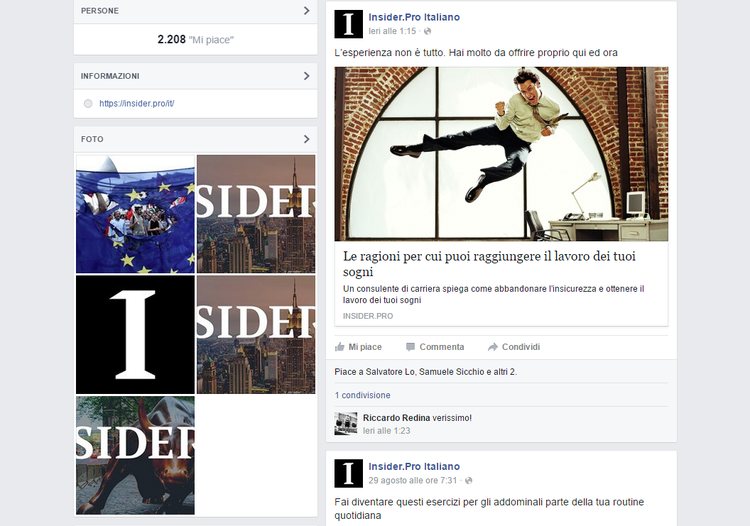Image resolution: width=750 pixels, height=526 pixels.
Task: Open article 'Le ragioni per cui puoi raggiungere'
Action: [x=489, y=264]
